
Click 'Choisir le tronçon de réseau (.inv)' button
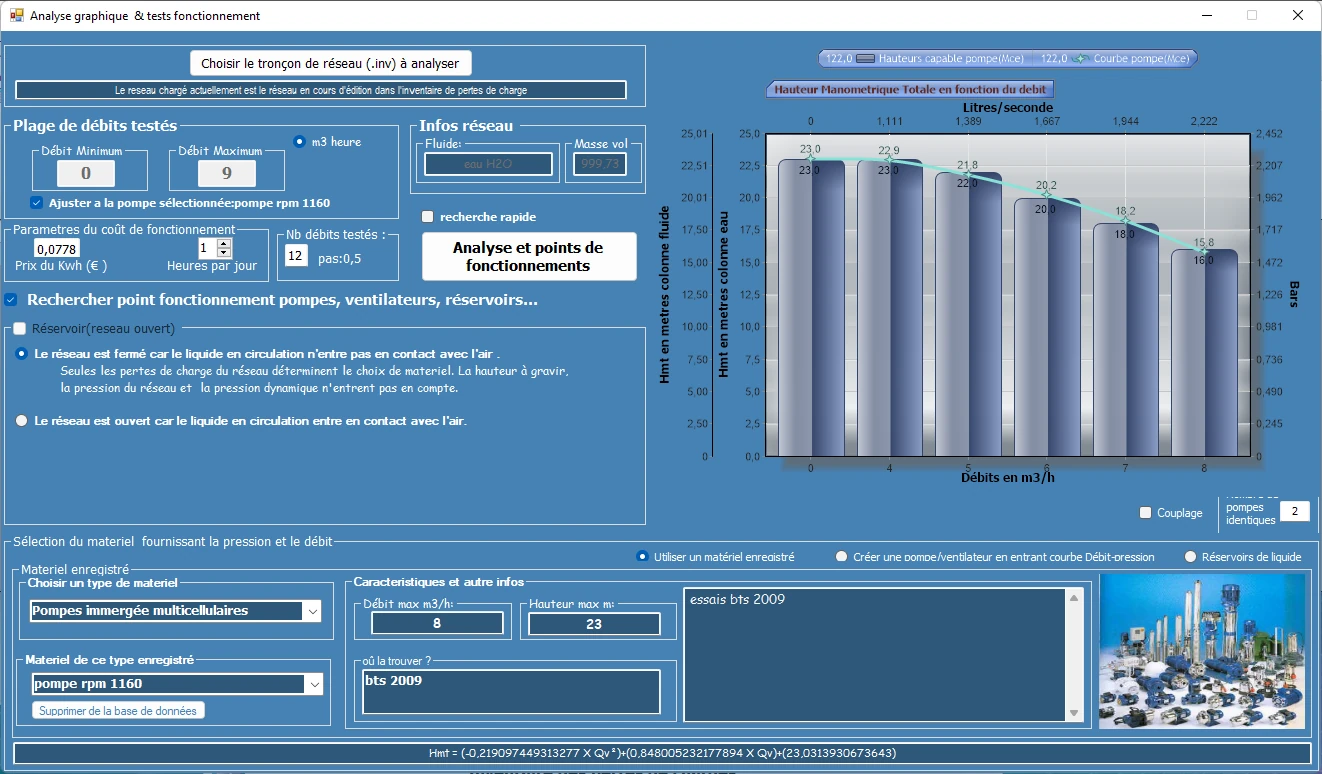tap(330, 63)
